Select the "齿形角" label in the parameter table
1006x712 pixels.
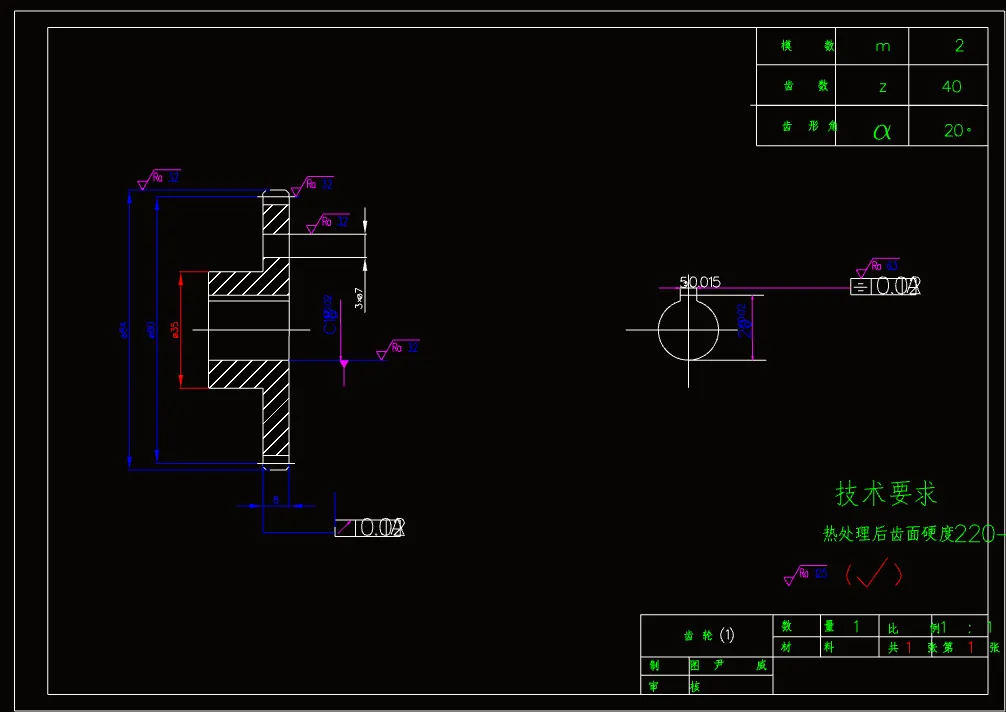tap(810, 126)
